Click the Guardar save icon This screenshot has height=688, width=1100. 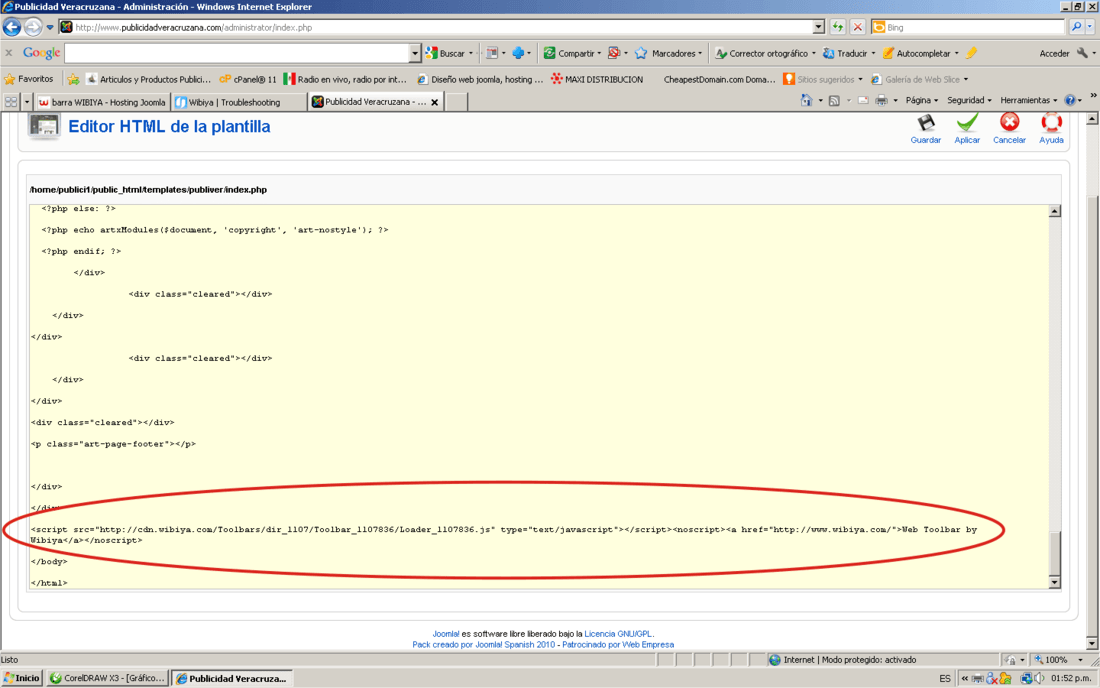point(926,123)
